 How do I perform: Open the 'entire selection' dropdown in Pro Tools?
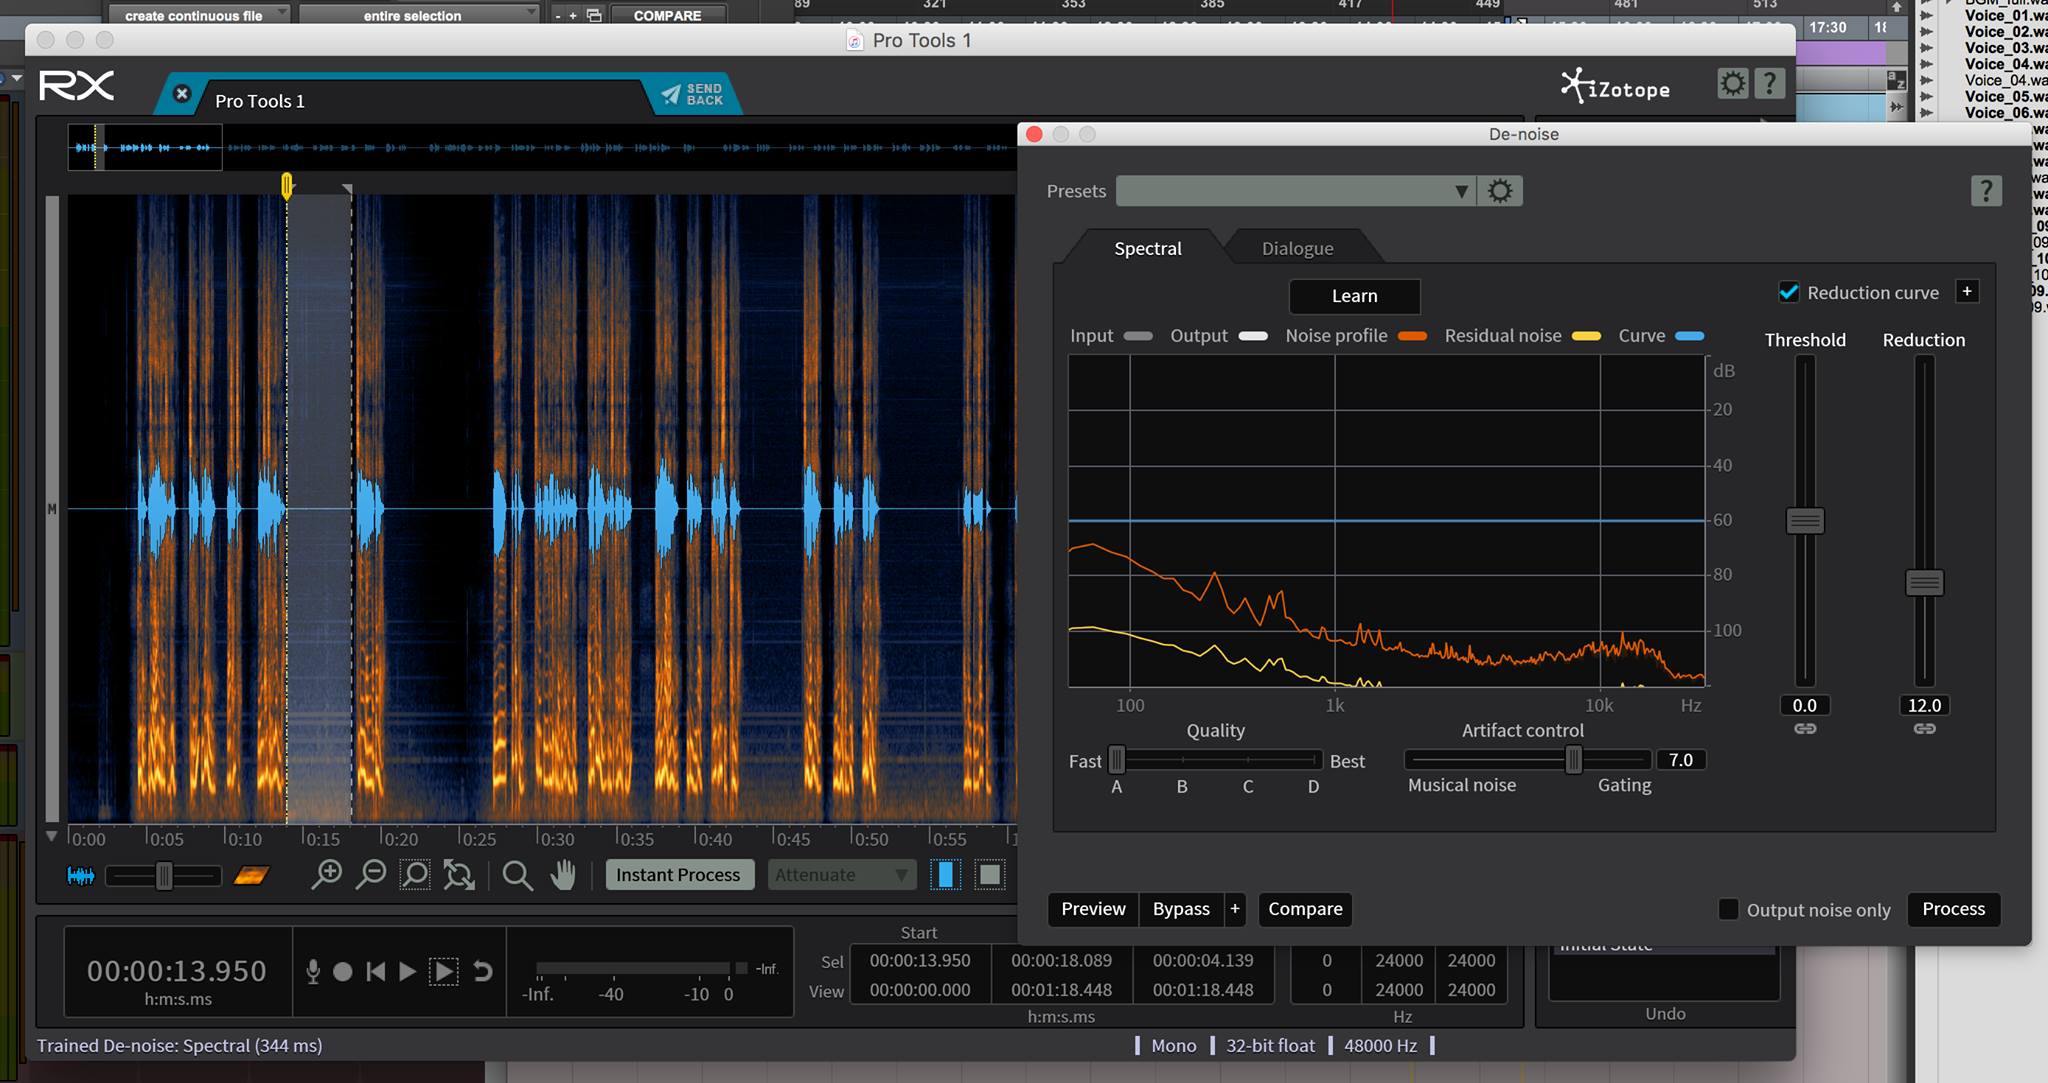click(419, 14)
